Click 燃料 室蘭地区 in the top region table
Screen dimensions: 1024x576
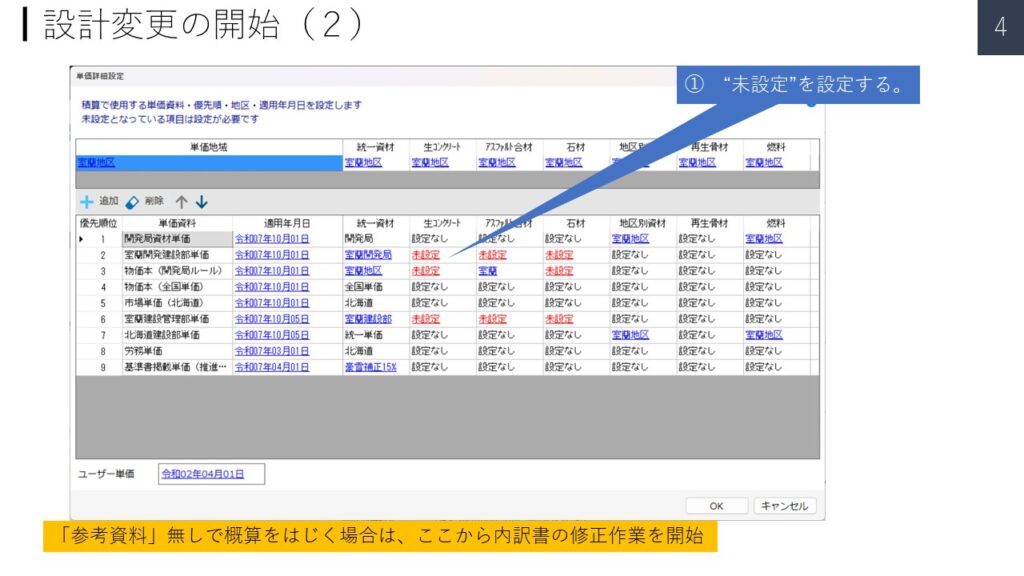coord(764,163)
